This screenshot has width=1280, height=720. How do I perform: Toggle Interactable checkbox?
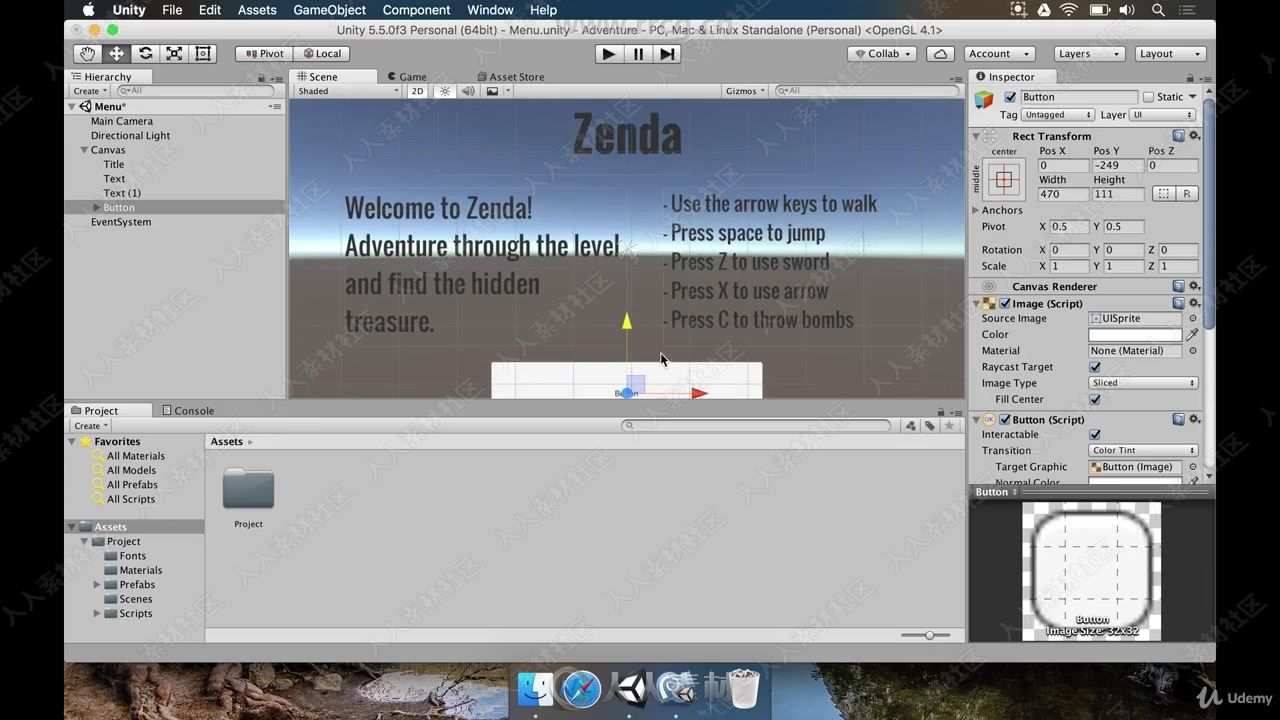pyautogui.click(x=1095, y=434)
